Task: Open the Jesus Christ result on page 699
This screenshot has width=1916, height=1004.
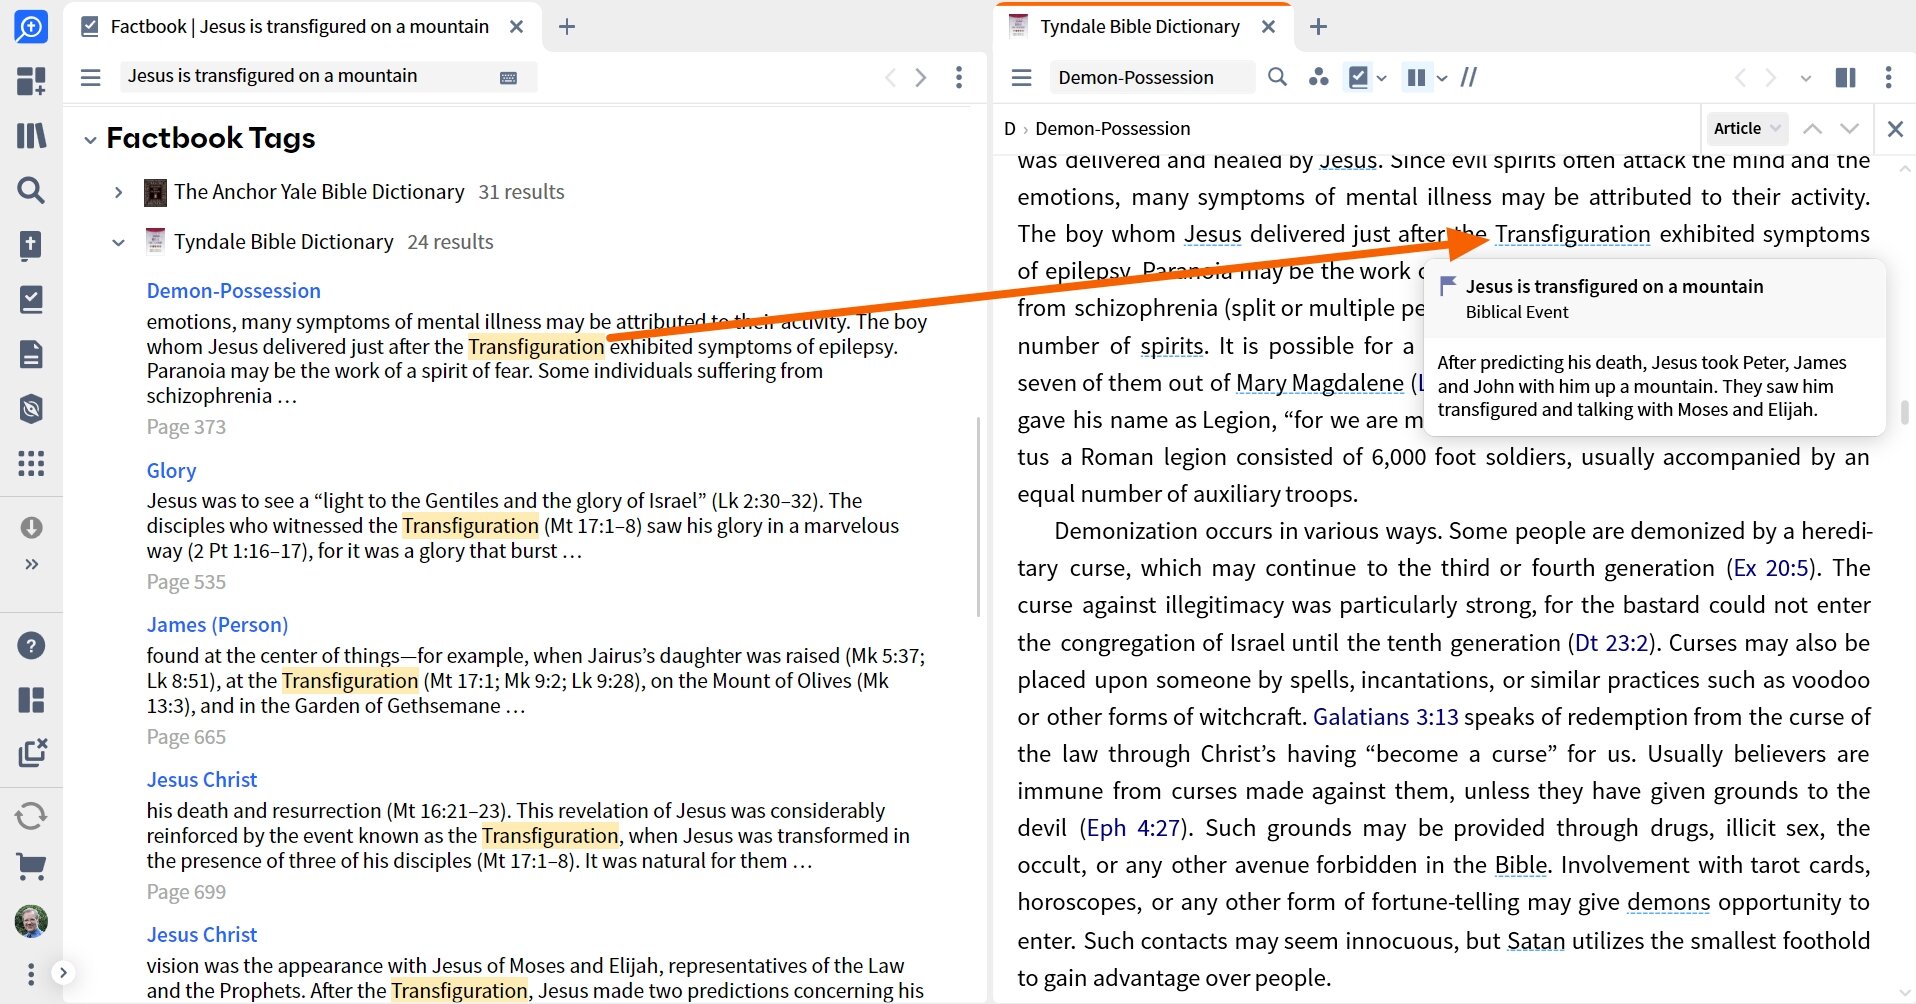Action: coord(202,780)
